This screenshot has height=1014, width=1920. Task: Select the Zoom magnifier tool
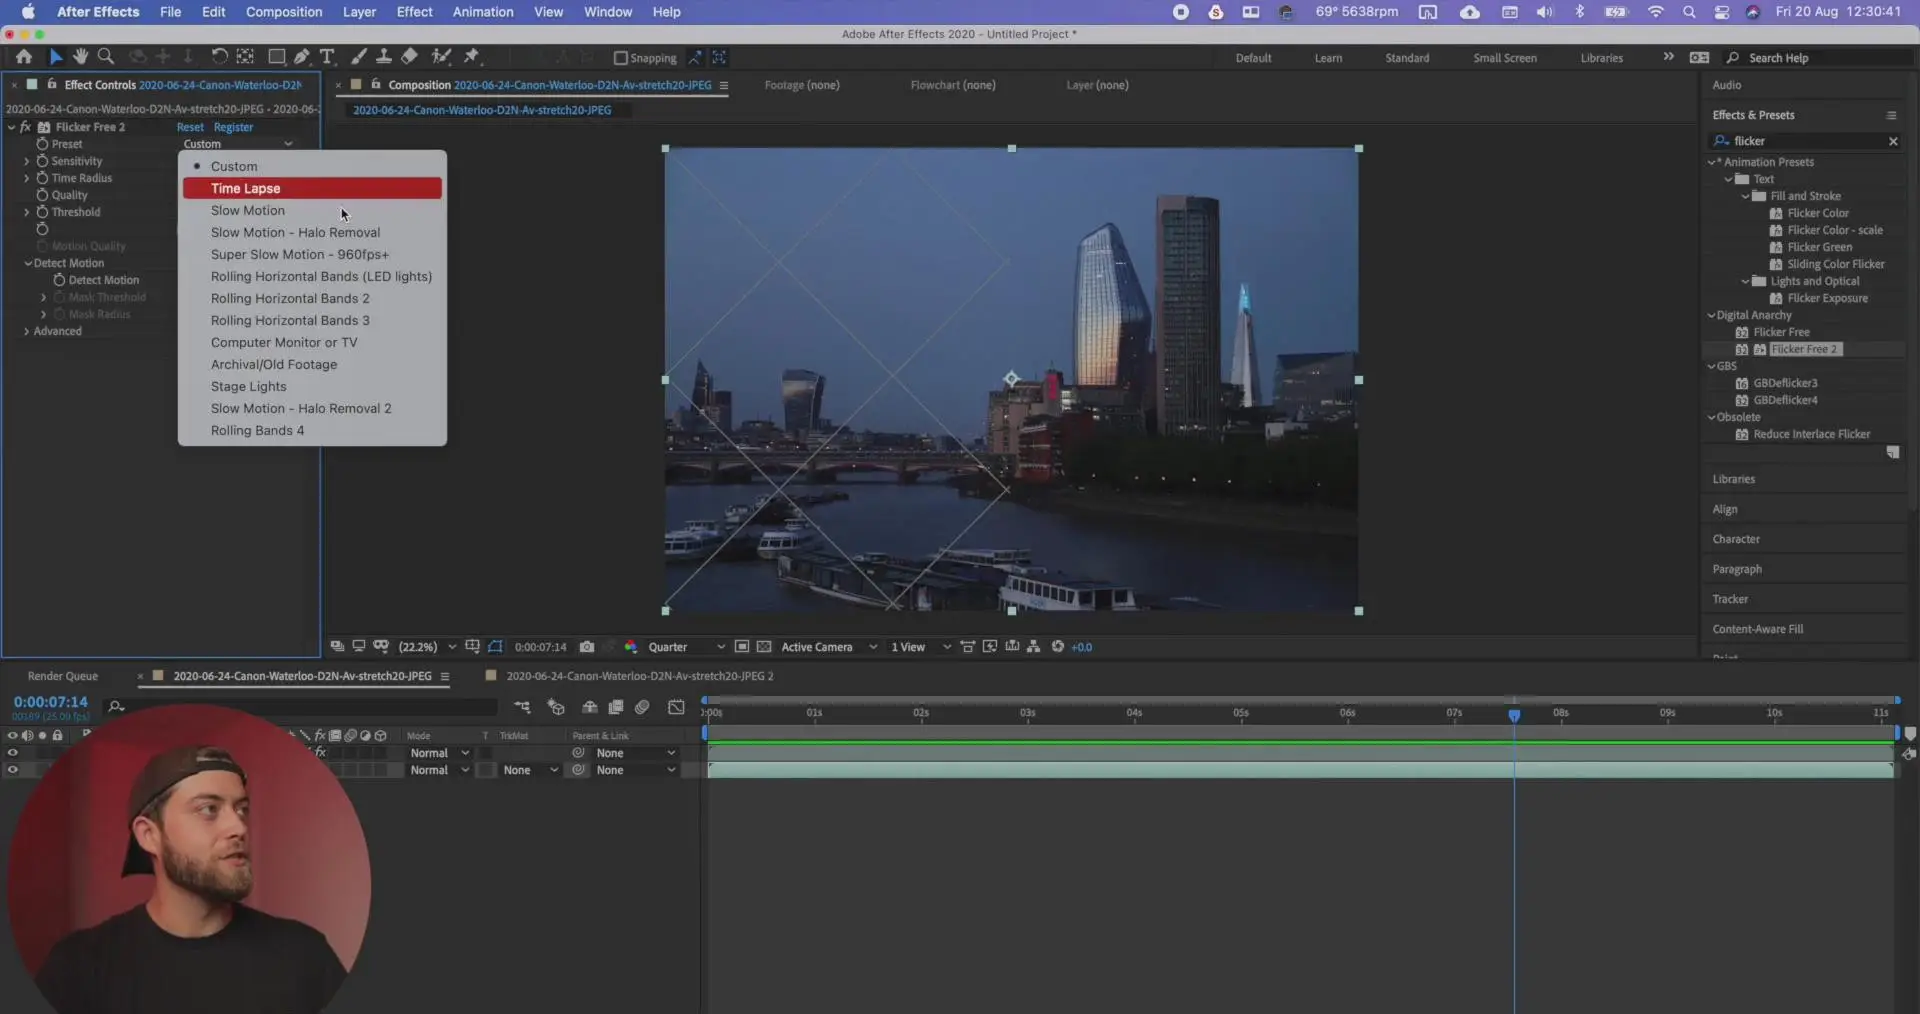coord(105,57)
